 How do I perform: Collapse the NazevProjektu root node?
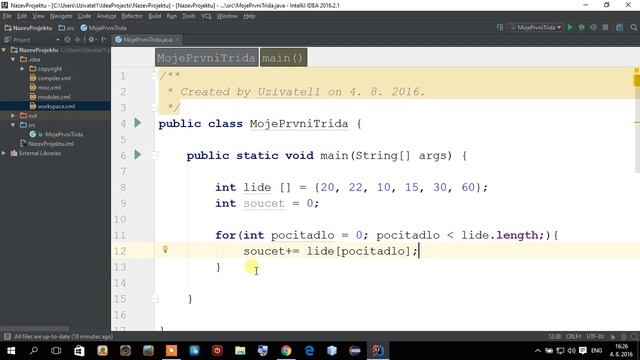click(4, 50)
